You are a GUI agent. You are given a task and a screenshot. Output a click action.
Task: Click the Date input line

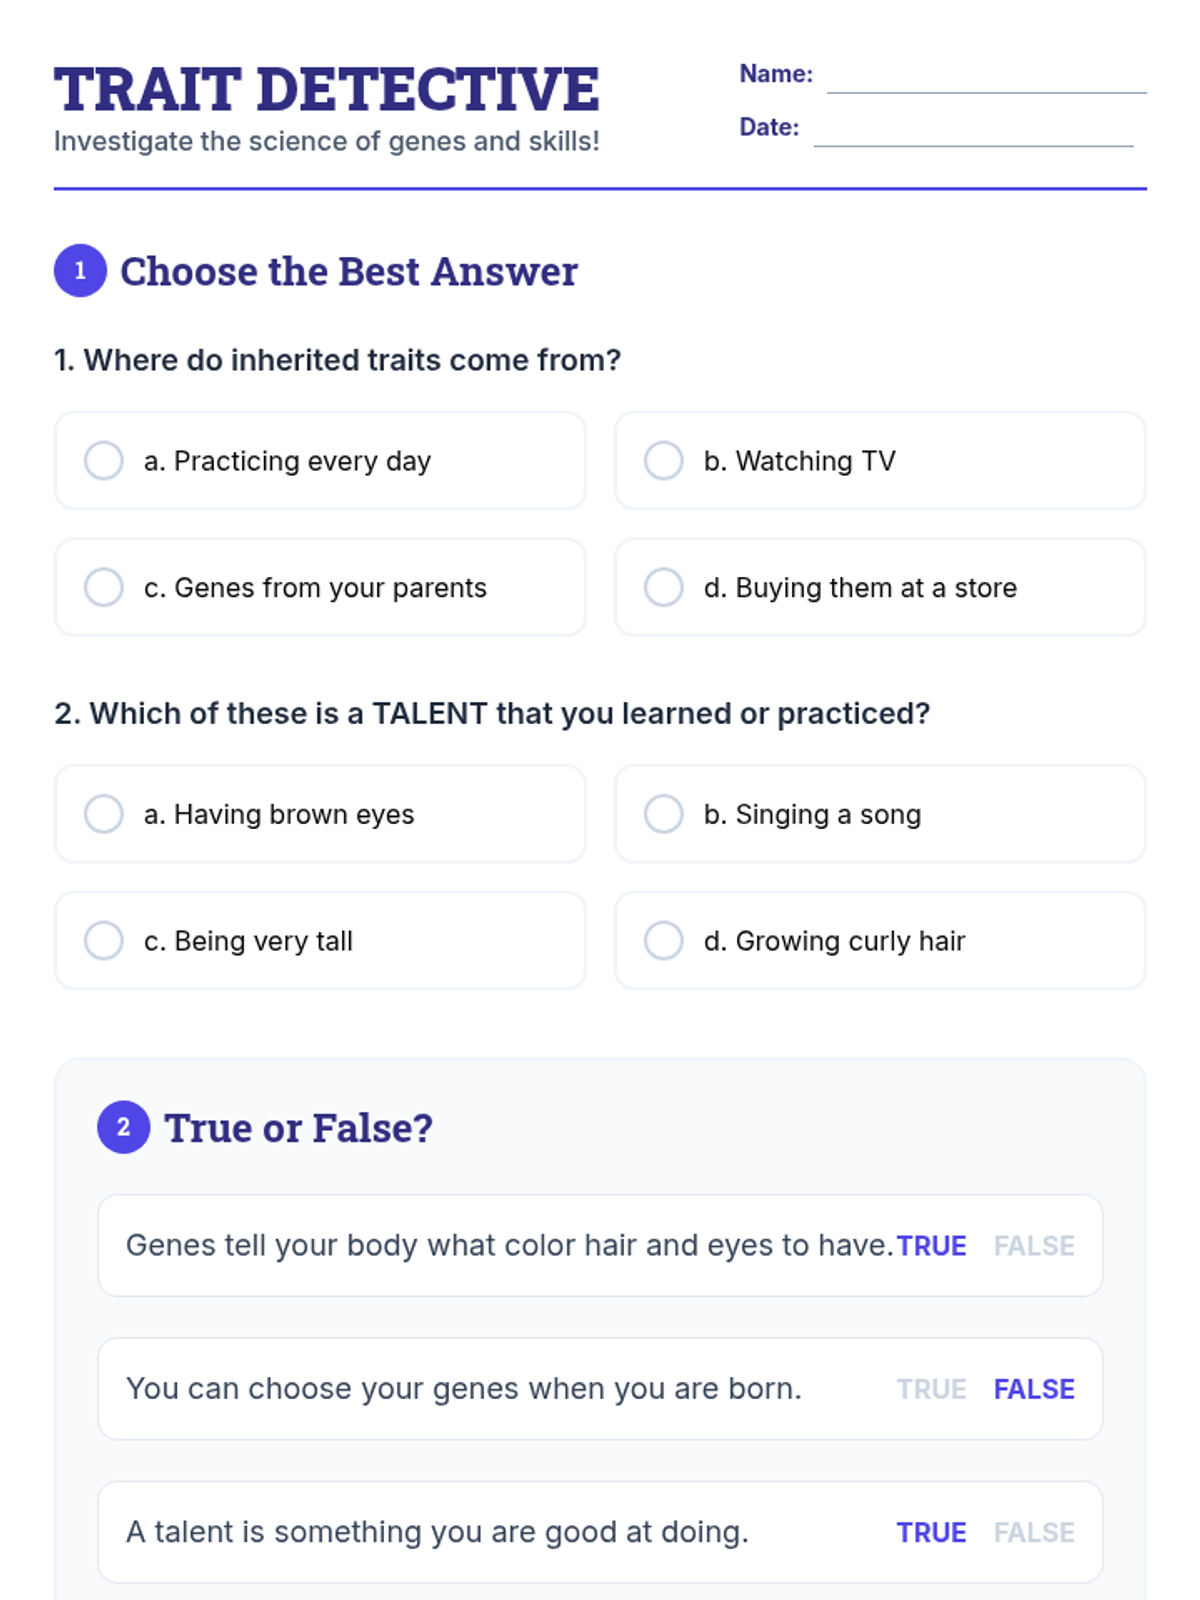[973, 131]
